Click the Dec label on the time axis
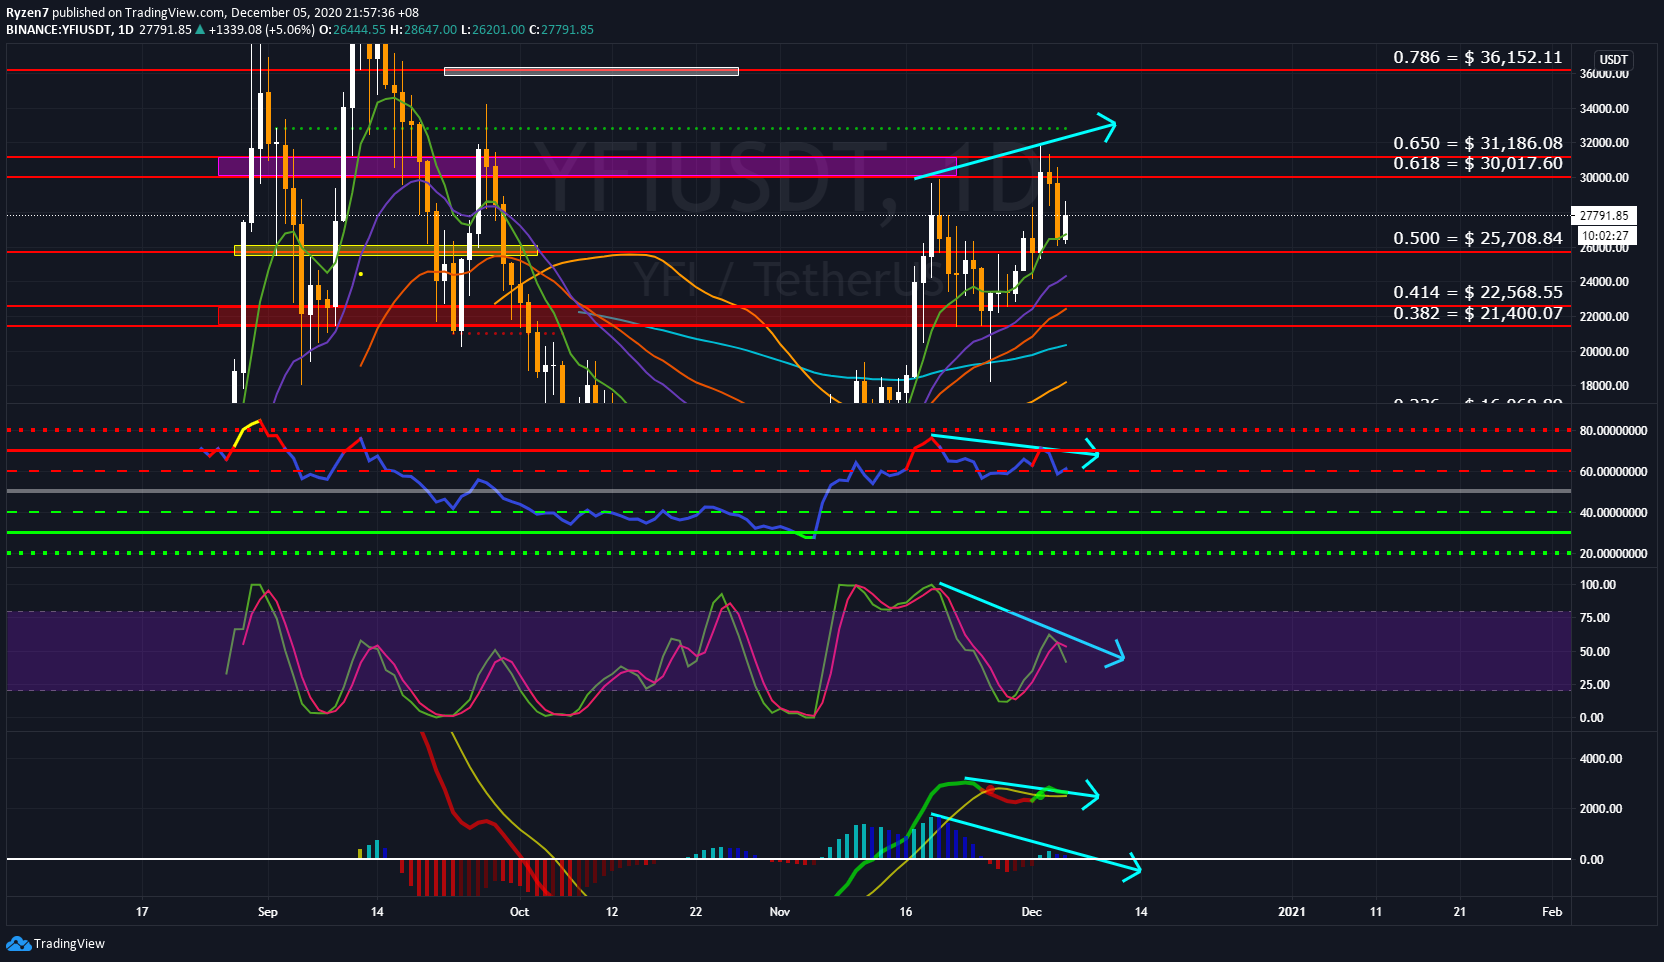This screenshot has width=1664, height=962. [x=1032, y=911]
